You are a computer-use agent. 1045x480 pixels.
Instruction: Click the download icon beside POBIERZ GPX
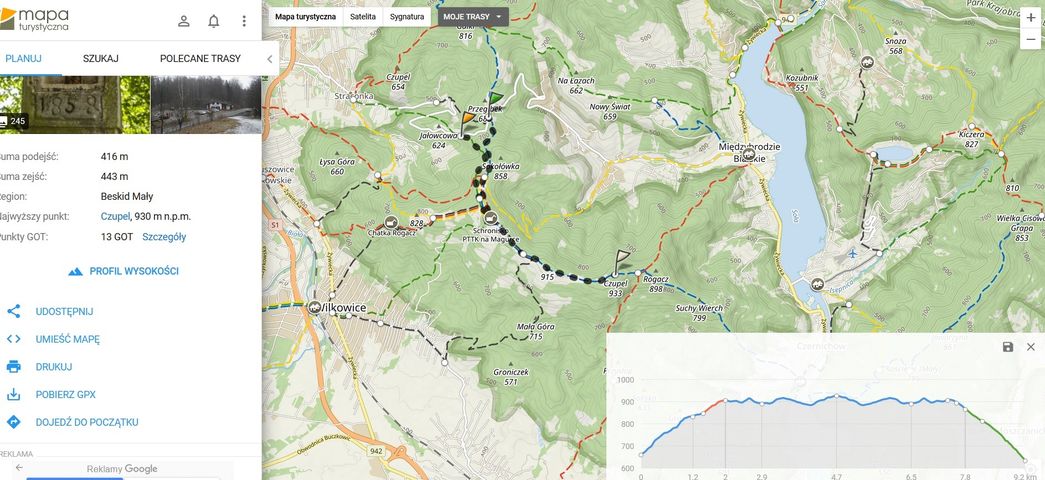click(14, 394)
